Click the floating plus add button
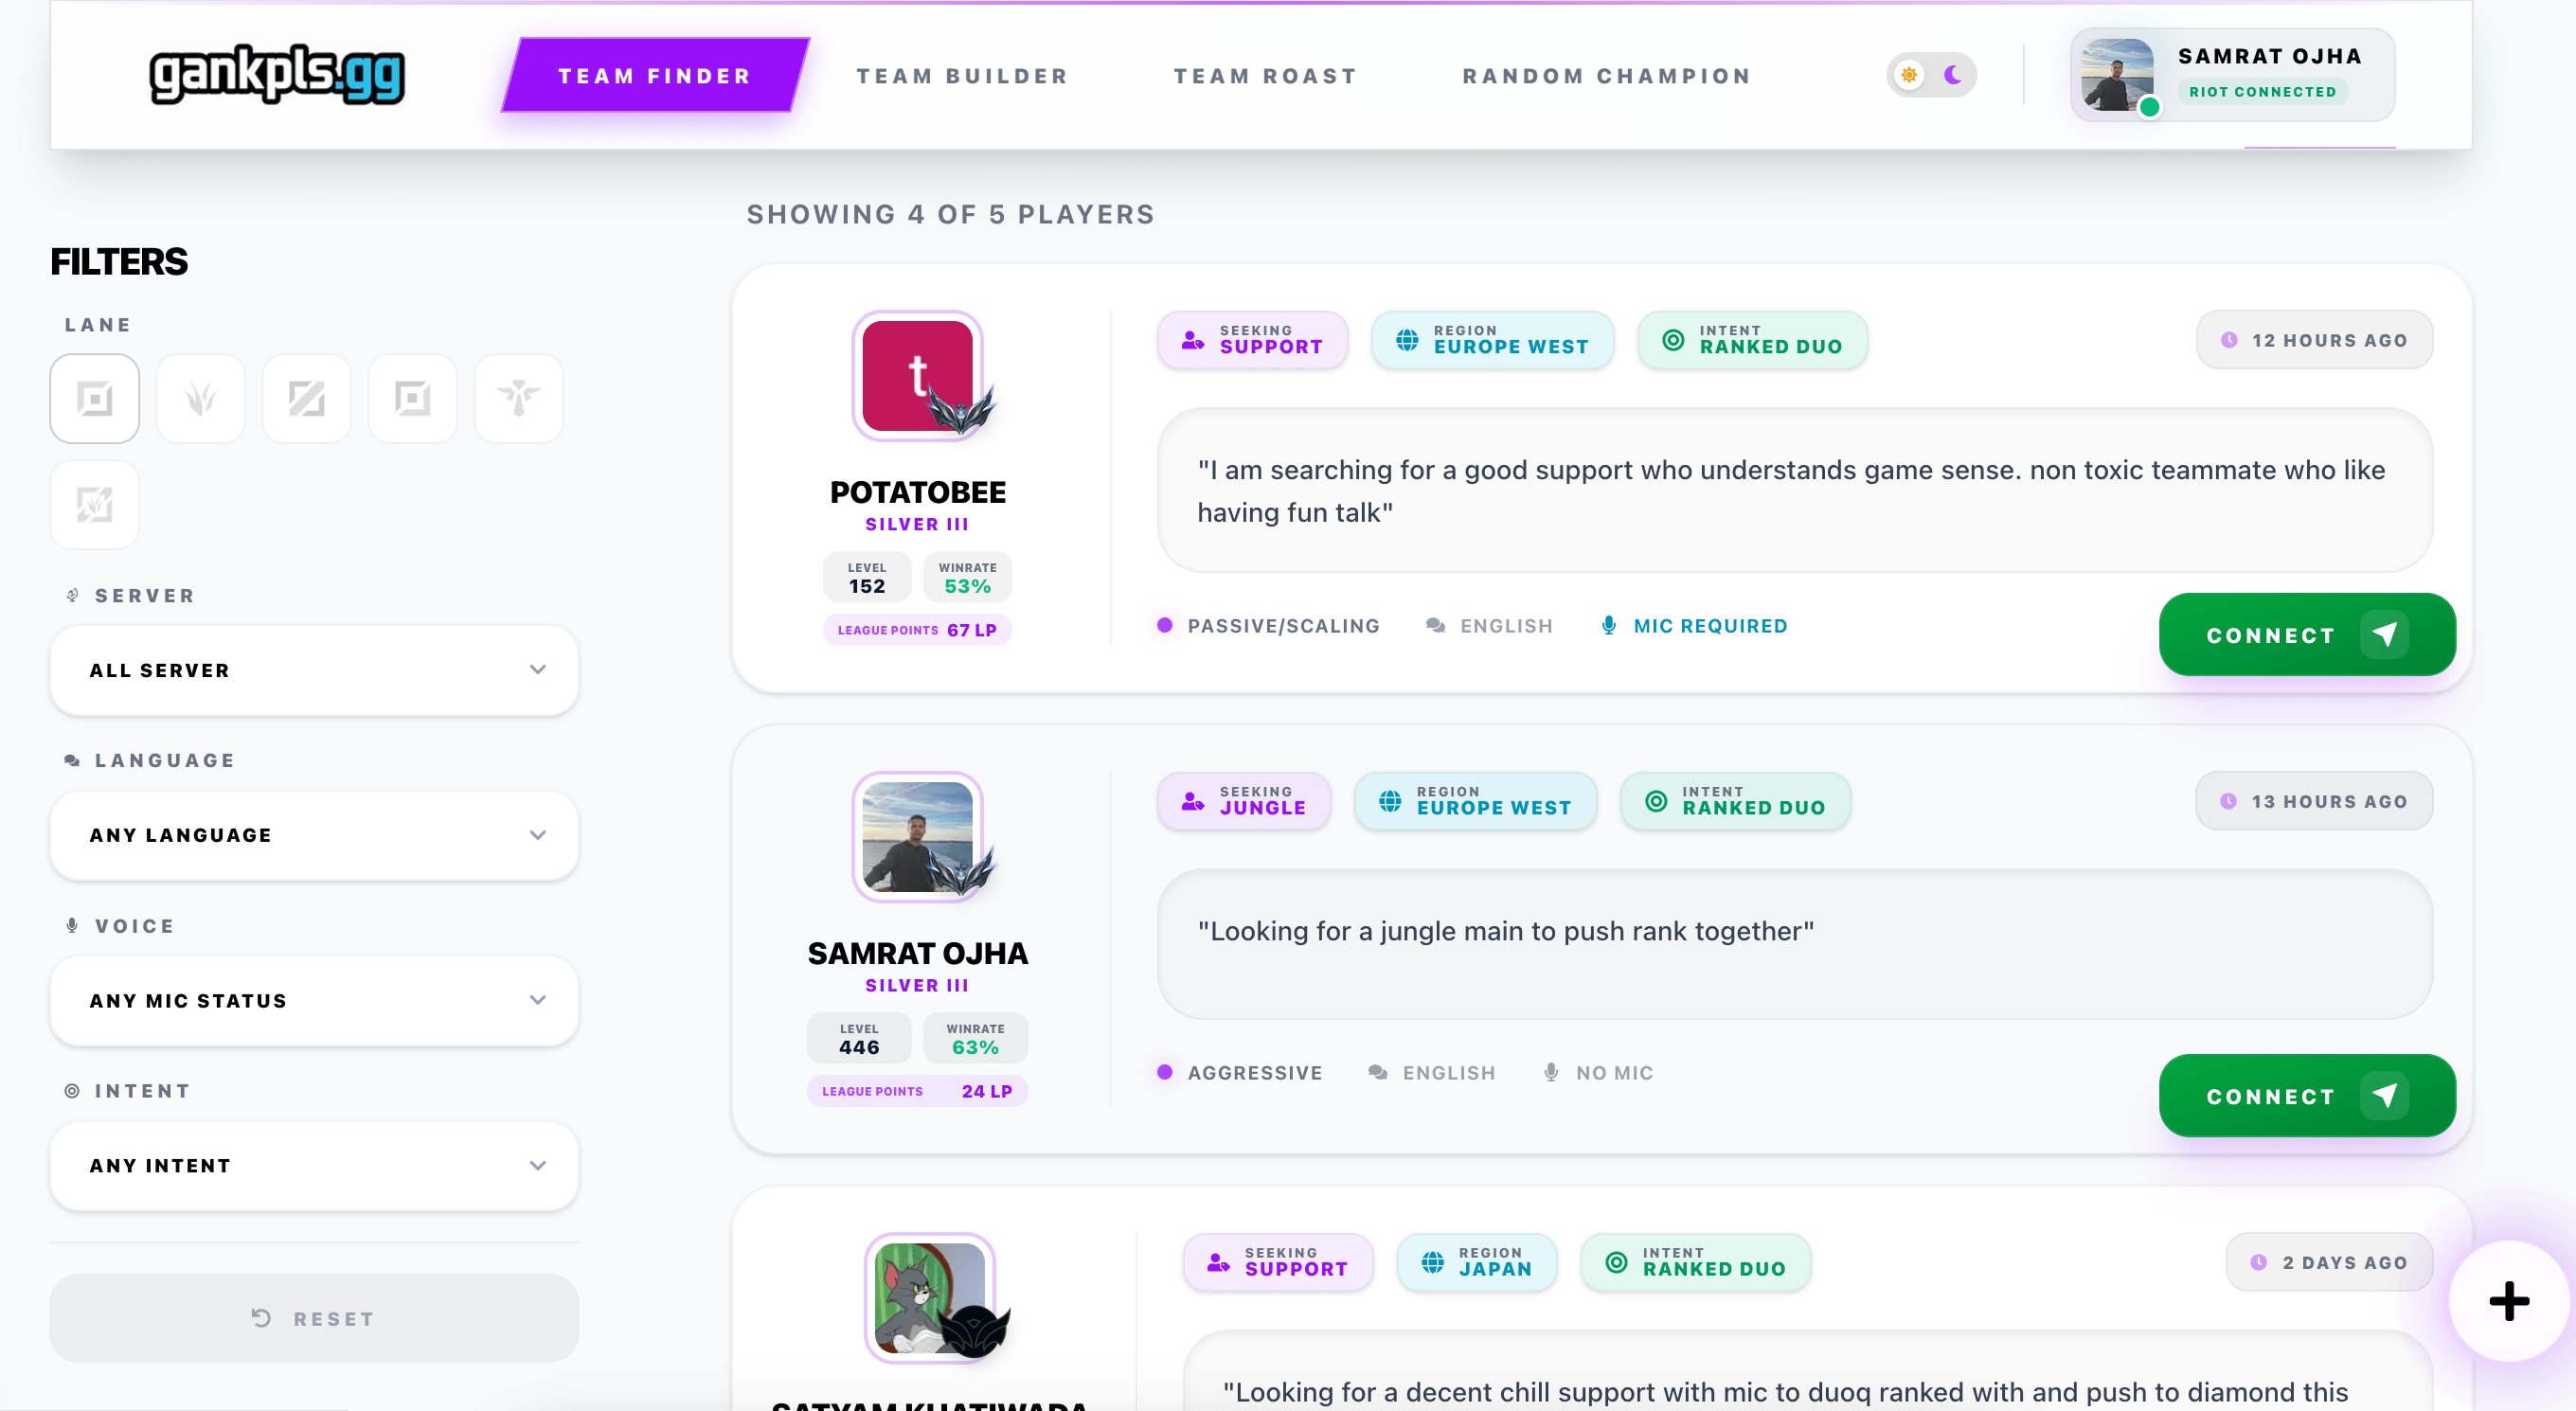Screen dimensions: 2576x1411 point(2508,1300)
